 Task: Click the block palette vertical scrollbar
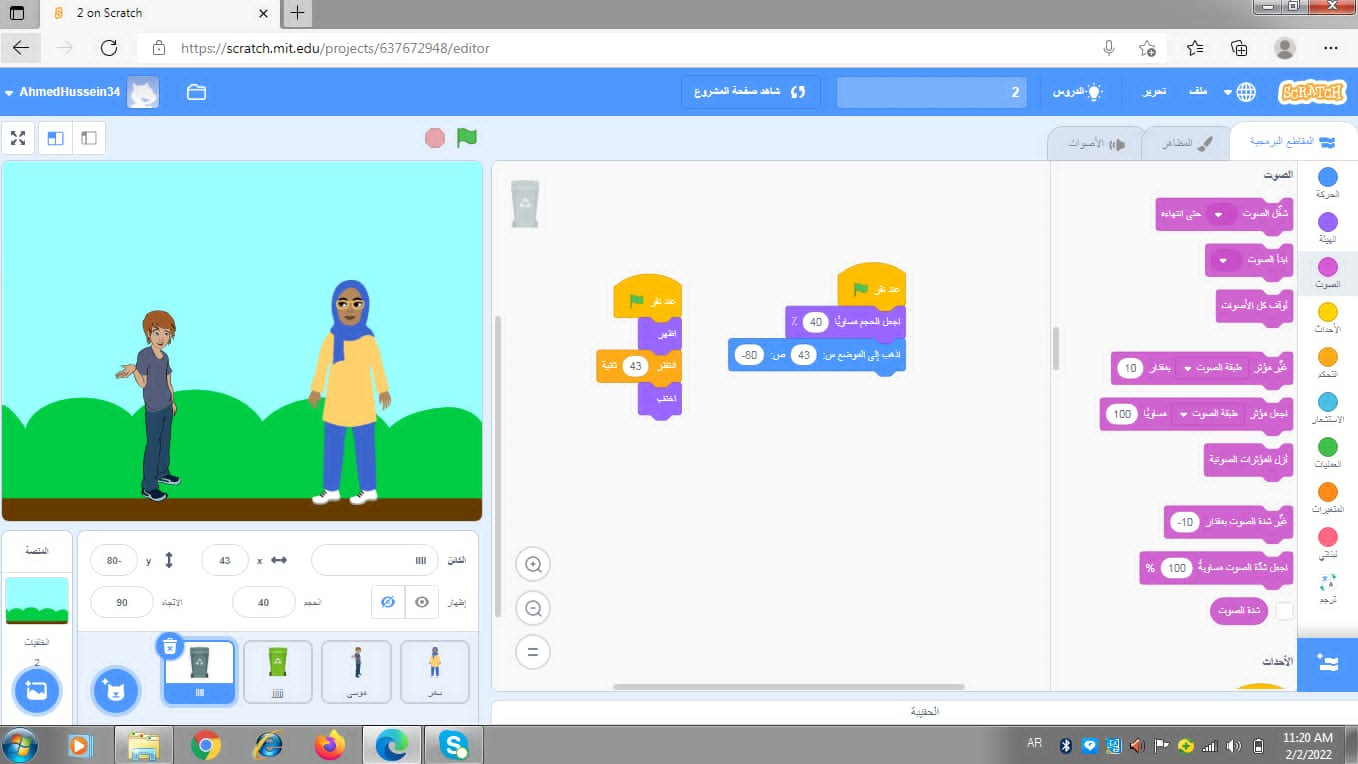[x=1054, y=348]
